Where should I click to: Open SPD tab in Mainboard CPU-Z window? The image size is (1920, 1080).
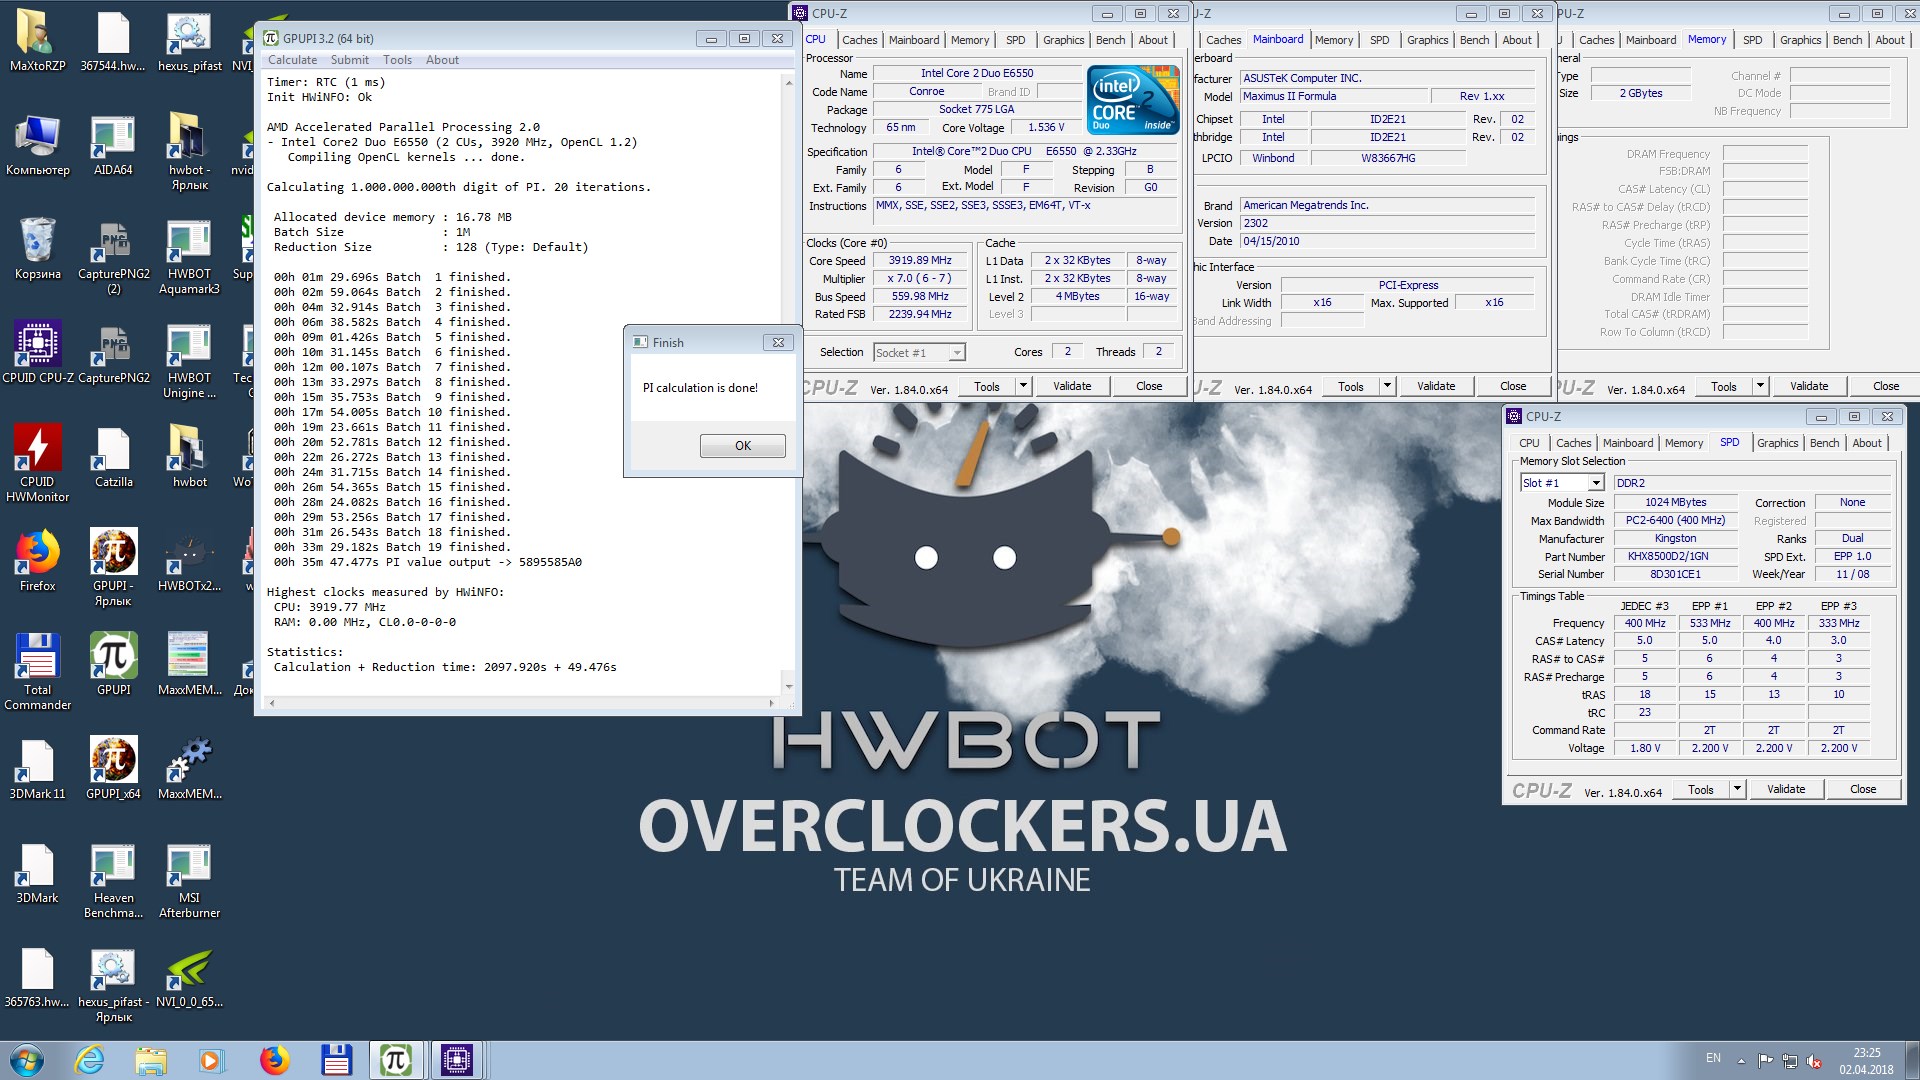[1379, 40]
